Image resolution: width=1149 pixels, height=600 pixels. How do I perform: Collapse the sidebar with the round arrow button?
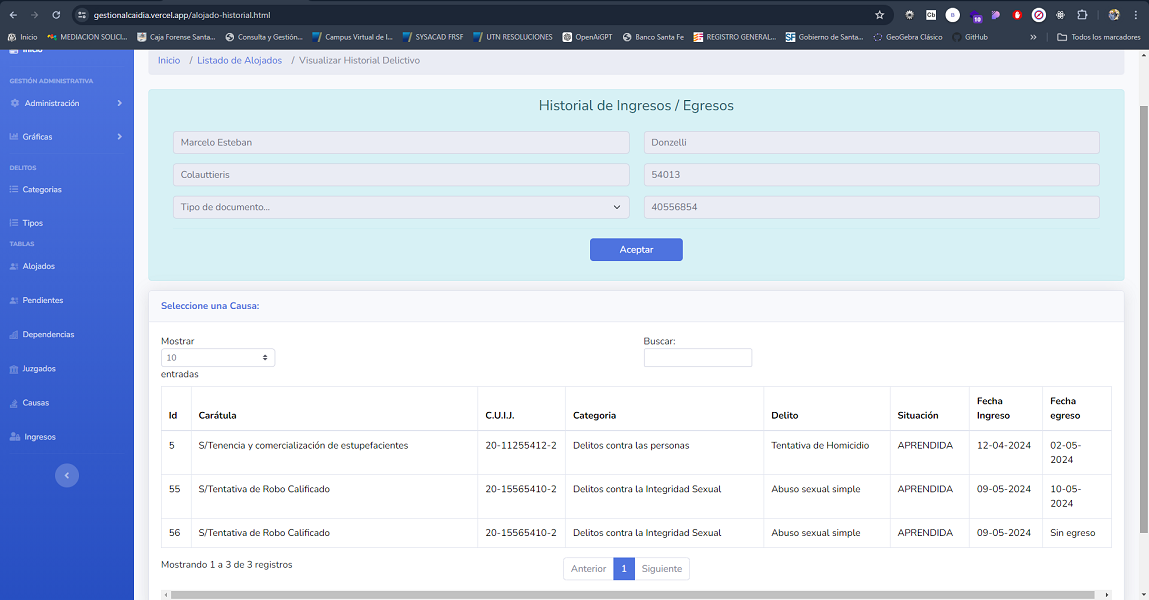pyautogui.click(x=67, y=476)
